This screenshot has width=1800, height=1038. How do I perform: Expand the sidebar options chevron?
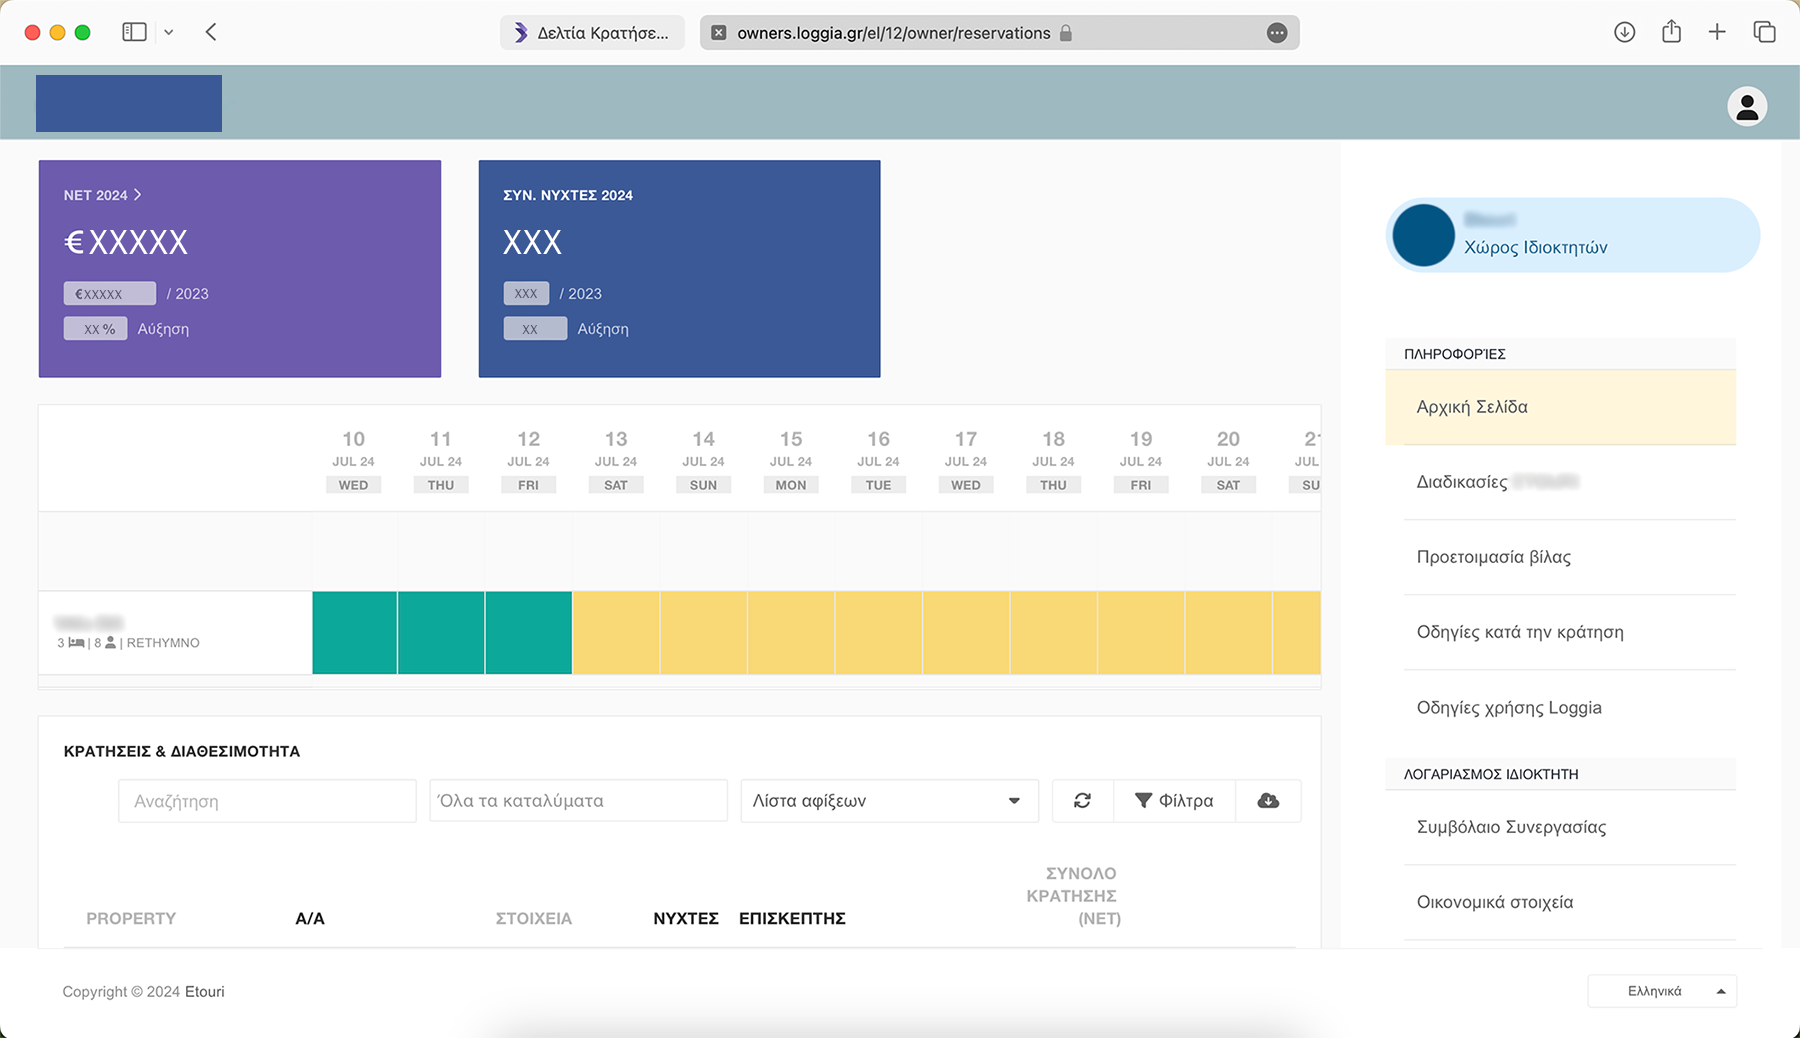click(169, 32)
